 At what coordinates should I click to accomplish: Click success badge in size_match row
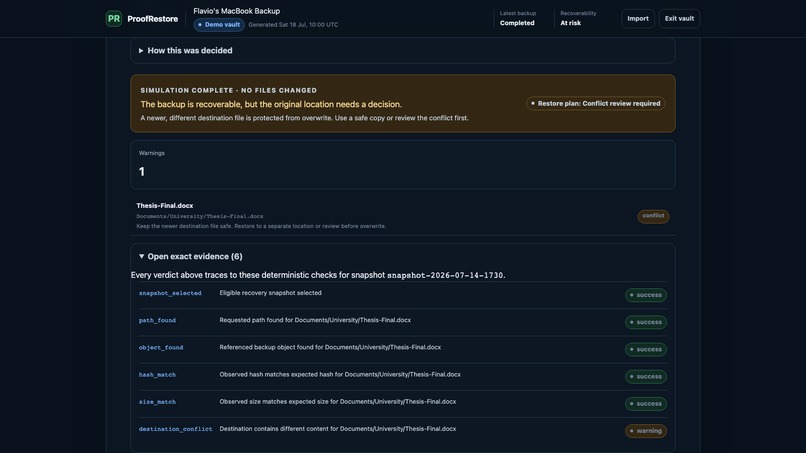[646, 404]
